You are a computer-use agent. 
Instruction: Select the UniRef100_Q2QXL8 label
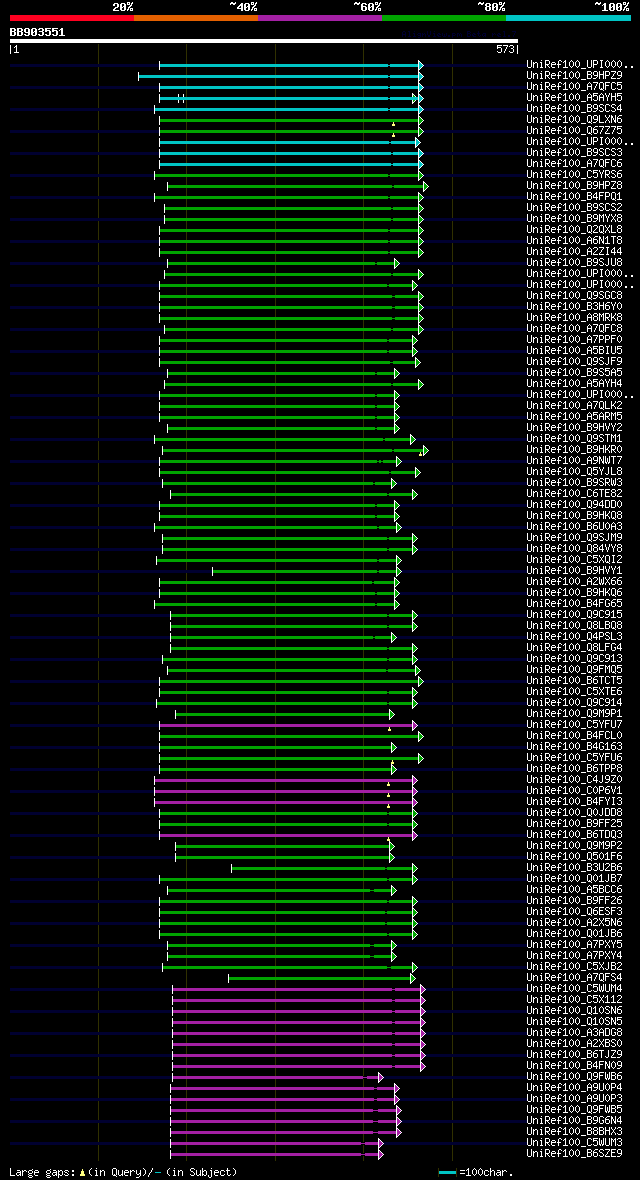coord(574,230)
